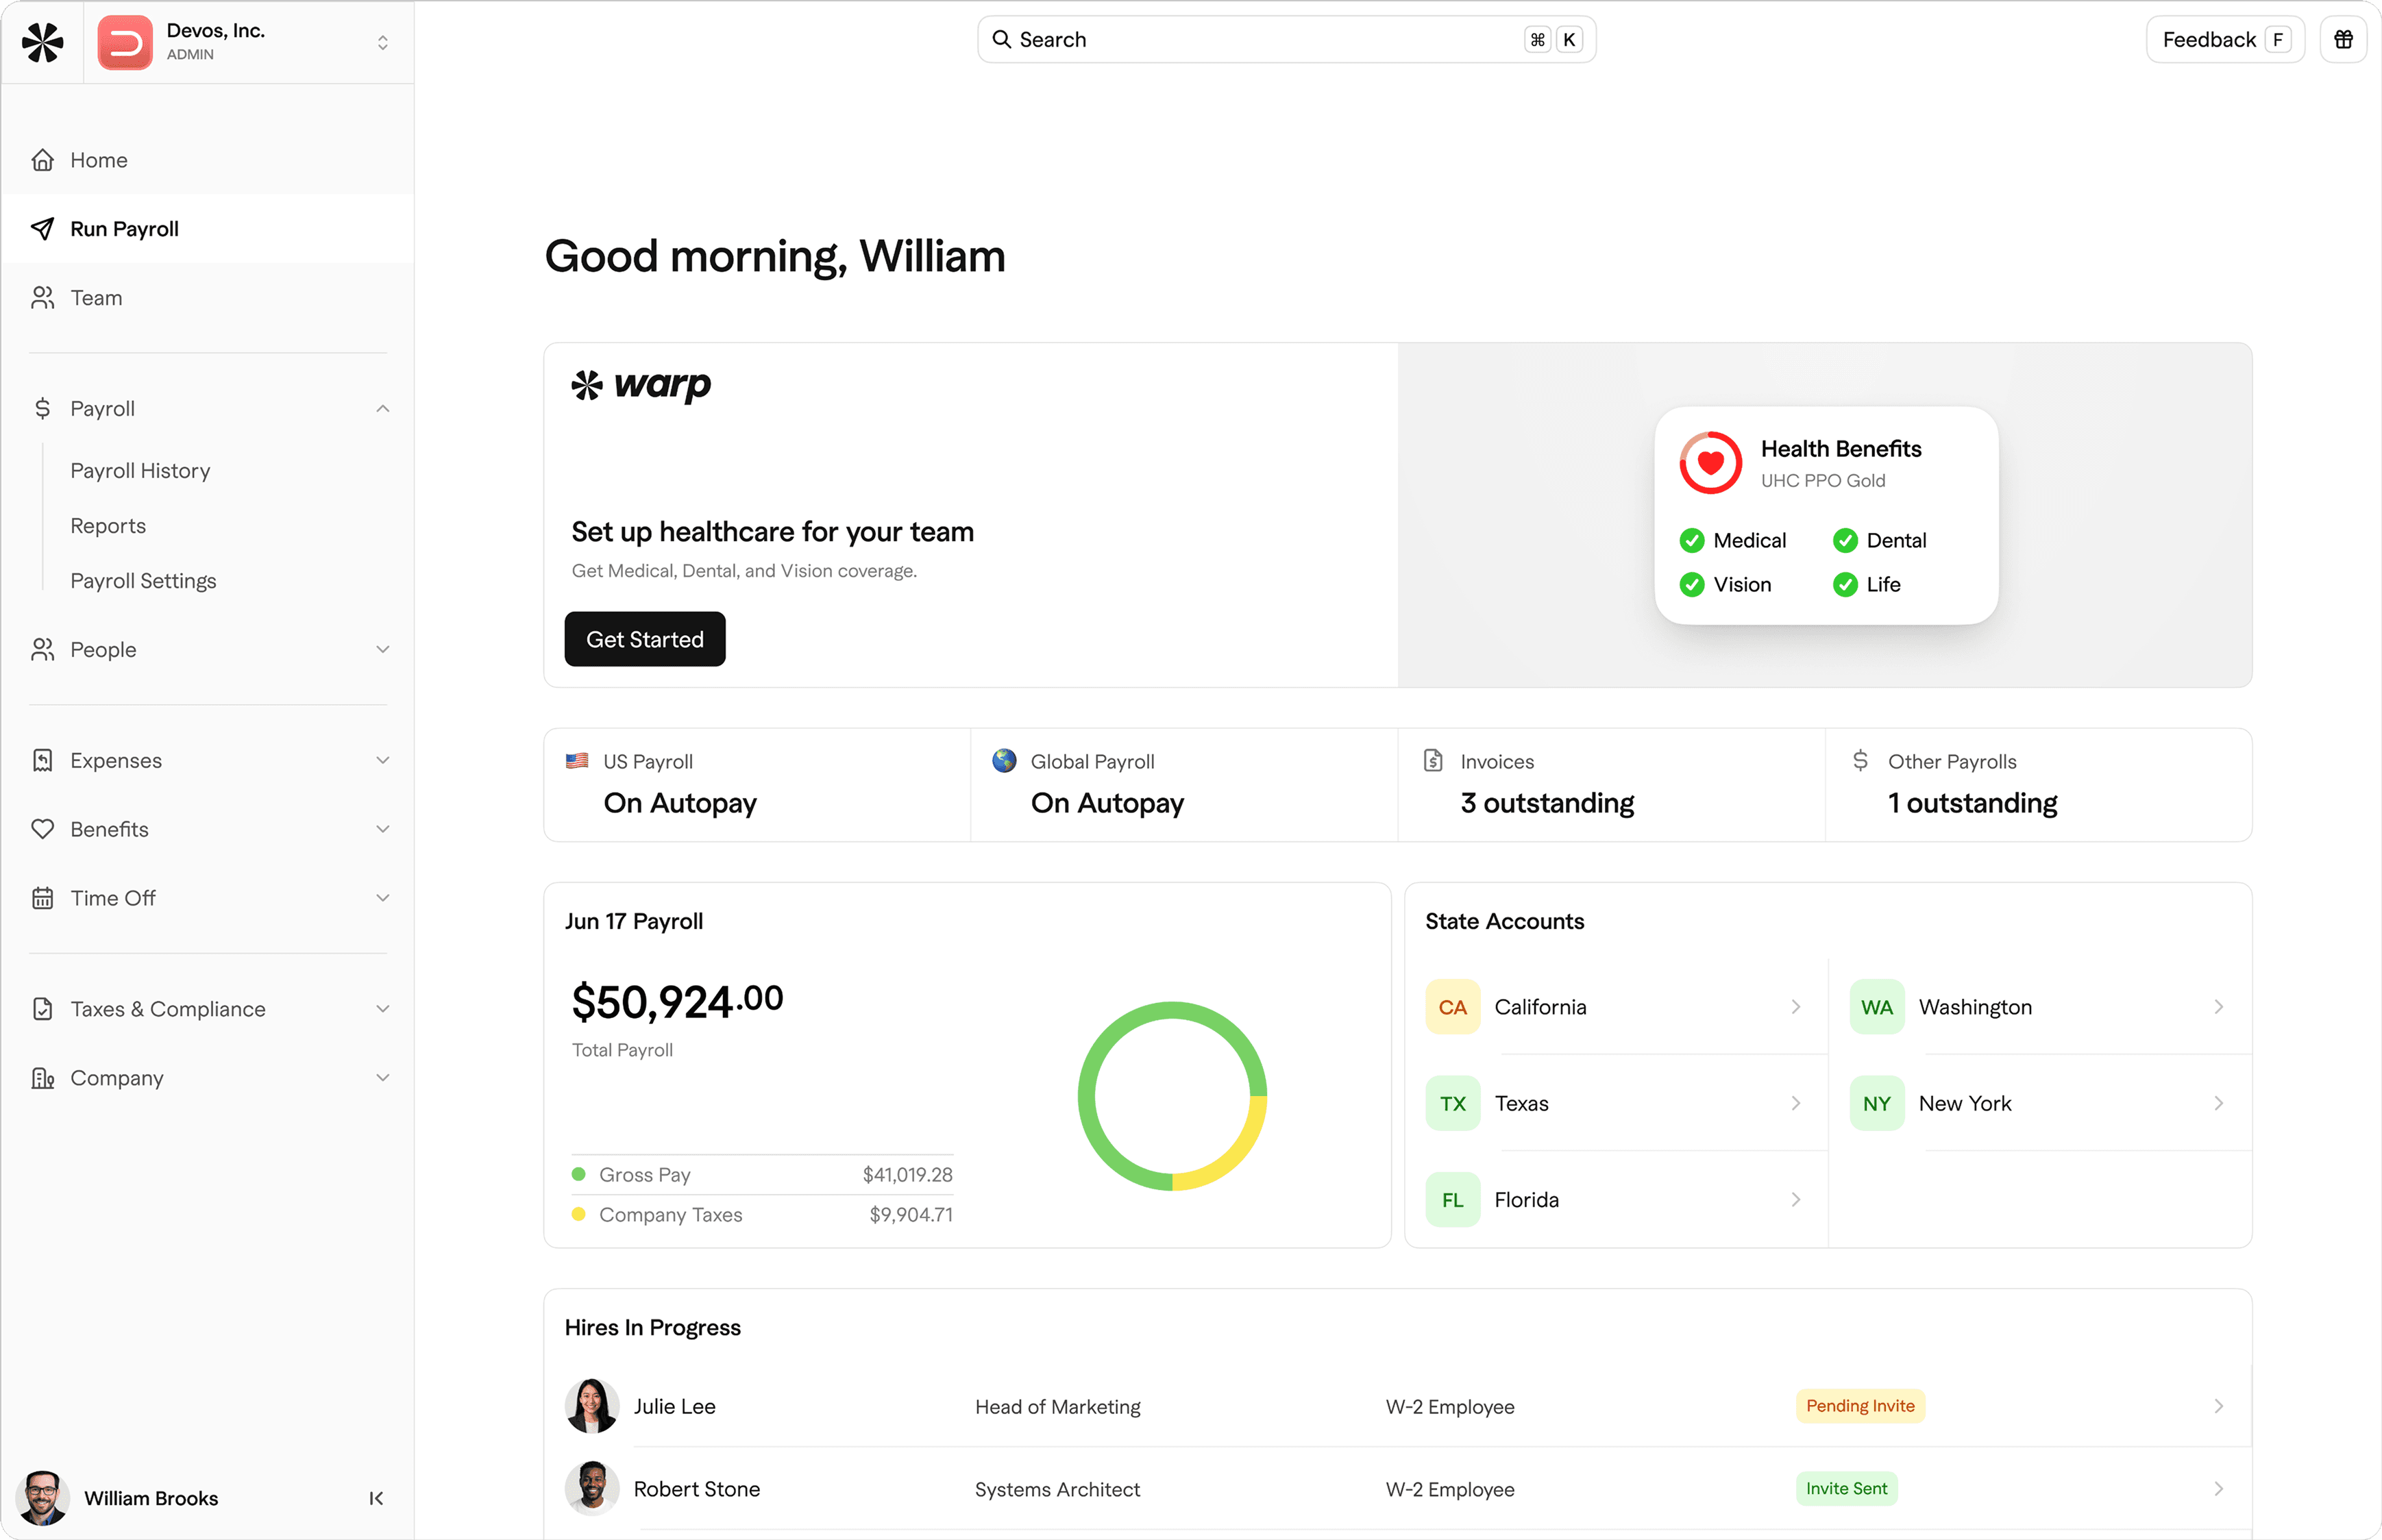Open the Company building icon

click(x=43, y=1078)
